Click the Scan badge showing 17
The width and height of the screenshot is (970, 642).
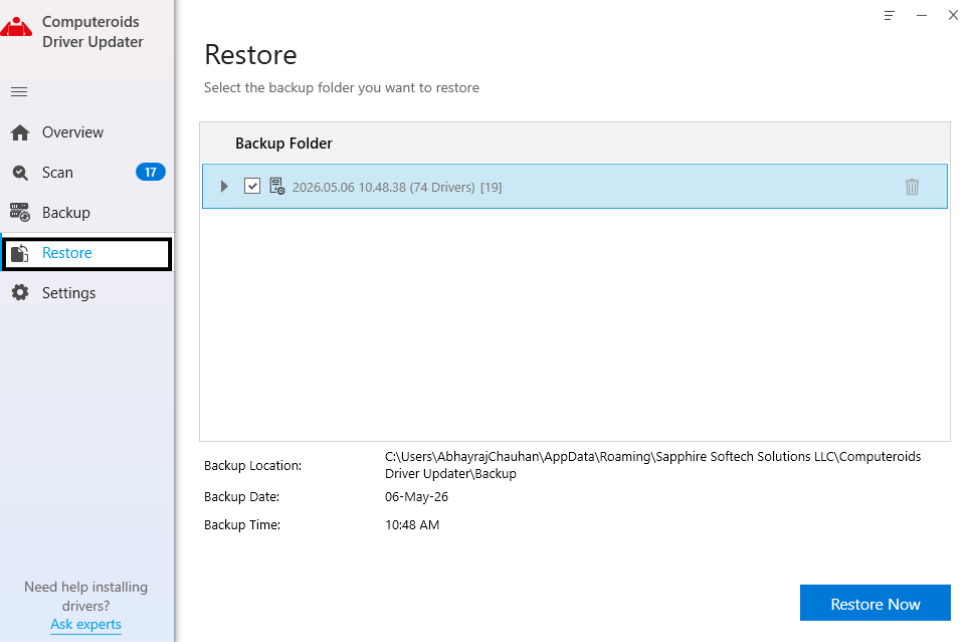(x=150, y=172)
